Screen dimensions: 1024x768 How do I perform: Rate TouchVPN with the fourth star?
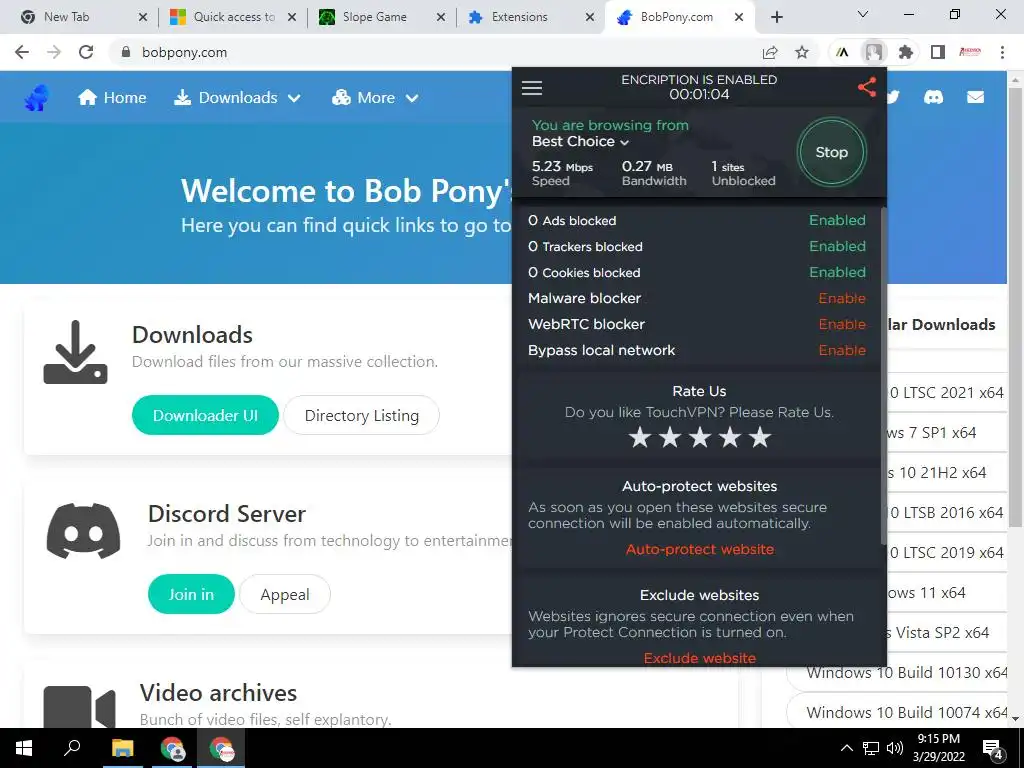pos(730,438)
